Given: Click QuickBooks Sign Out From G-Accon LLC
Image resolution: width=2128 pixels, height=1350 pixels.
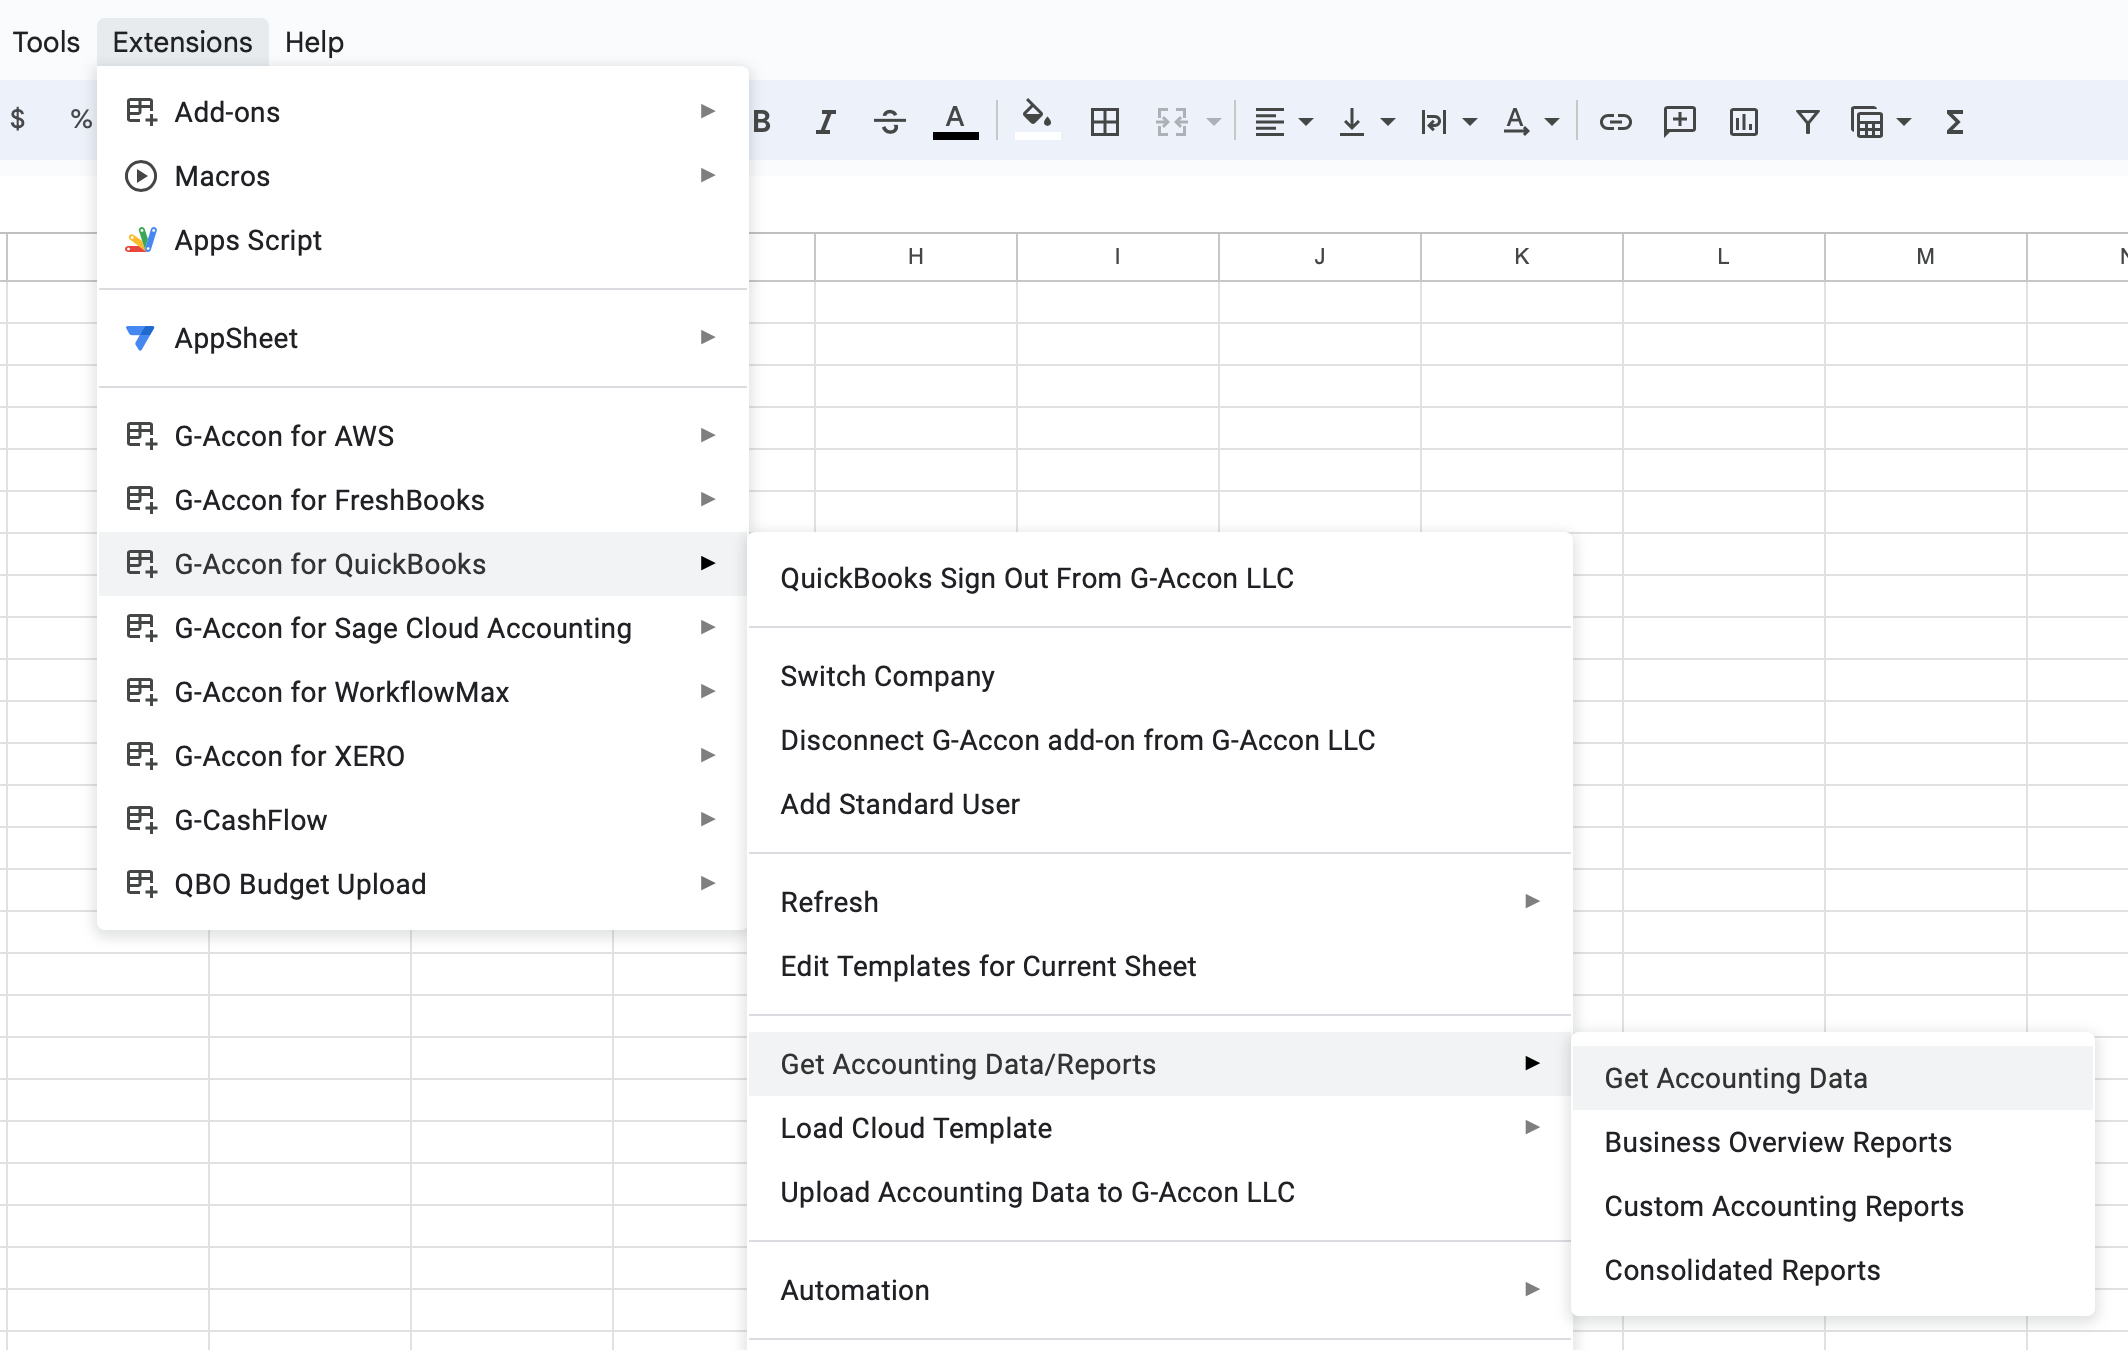Looking at the screenshot, I should pos(1160,578).
